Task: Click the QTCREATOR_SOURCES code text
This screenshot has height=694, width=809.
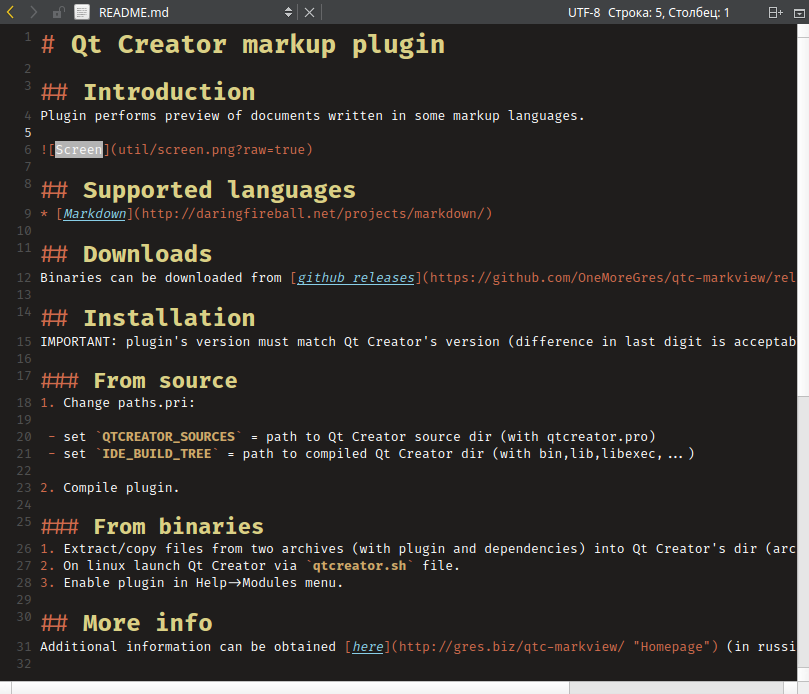Action: [x=169, y=437]
